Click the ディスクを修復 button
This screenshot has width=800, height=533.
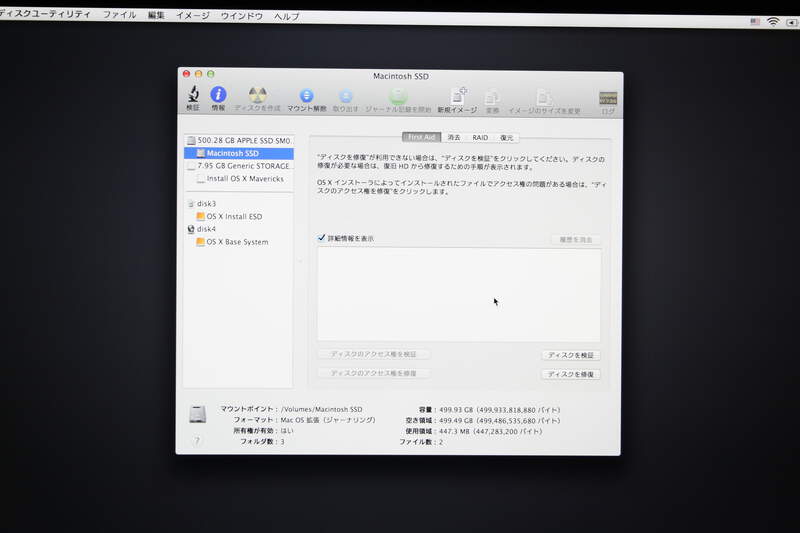(571, 374)
